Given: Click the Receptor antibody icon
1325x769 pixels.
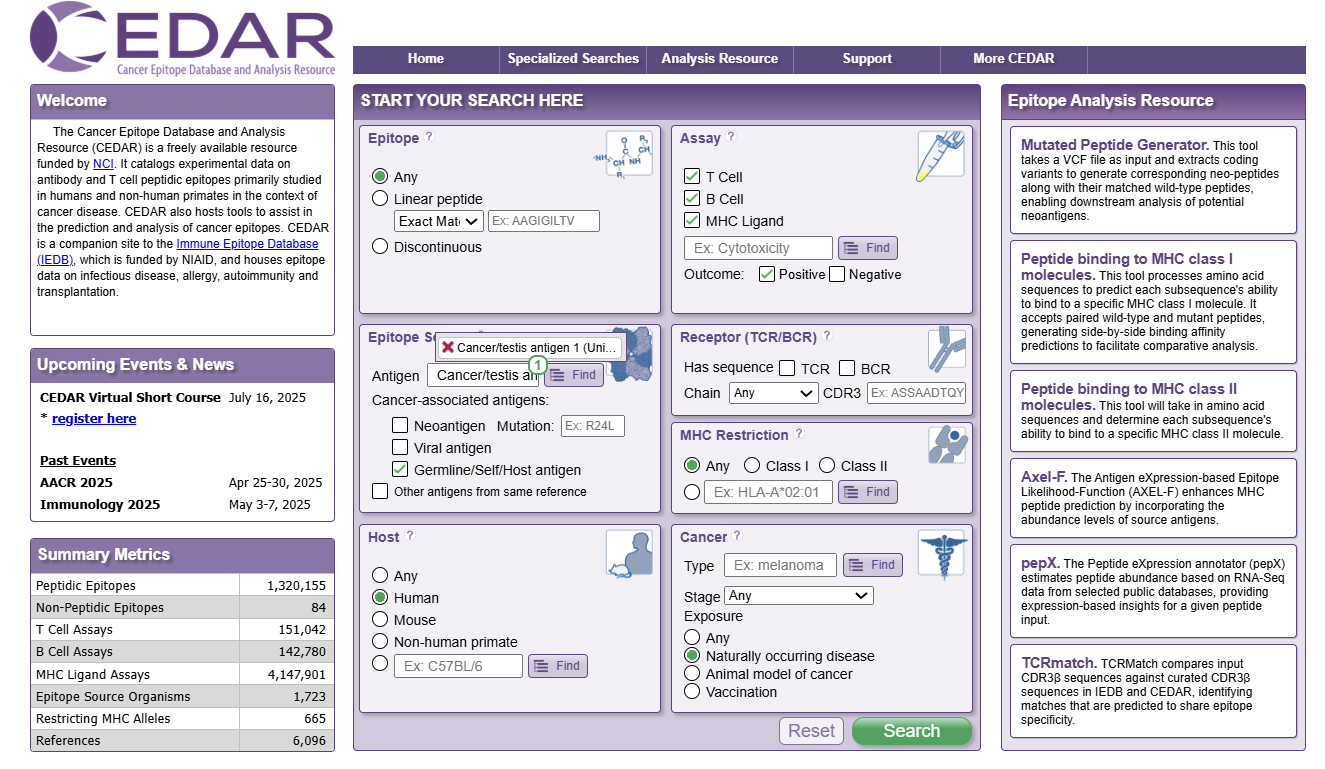Looking at the screenshot, I should coord(946,349).
